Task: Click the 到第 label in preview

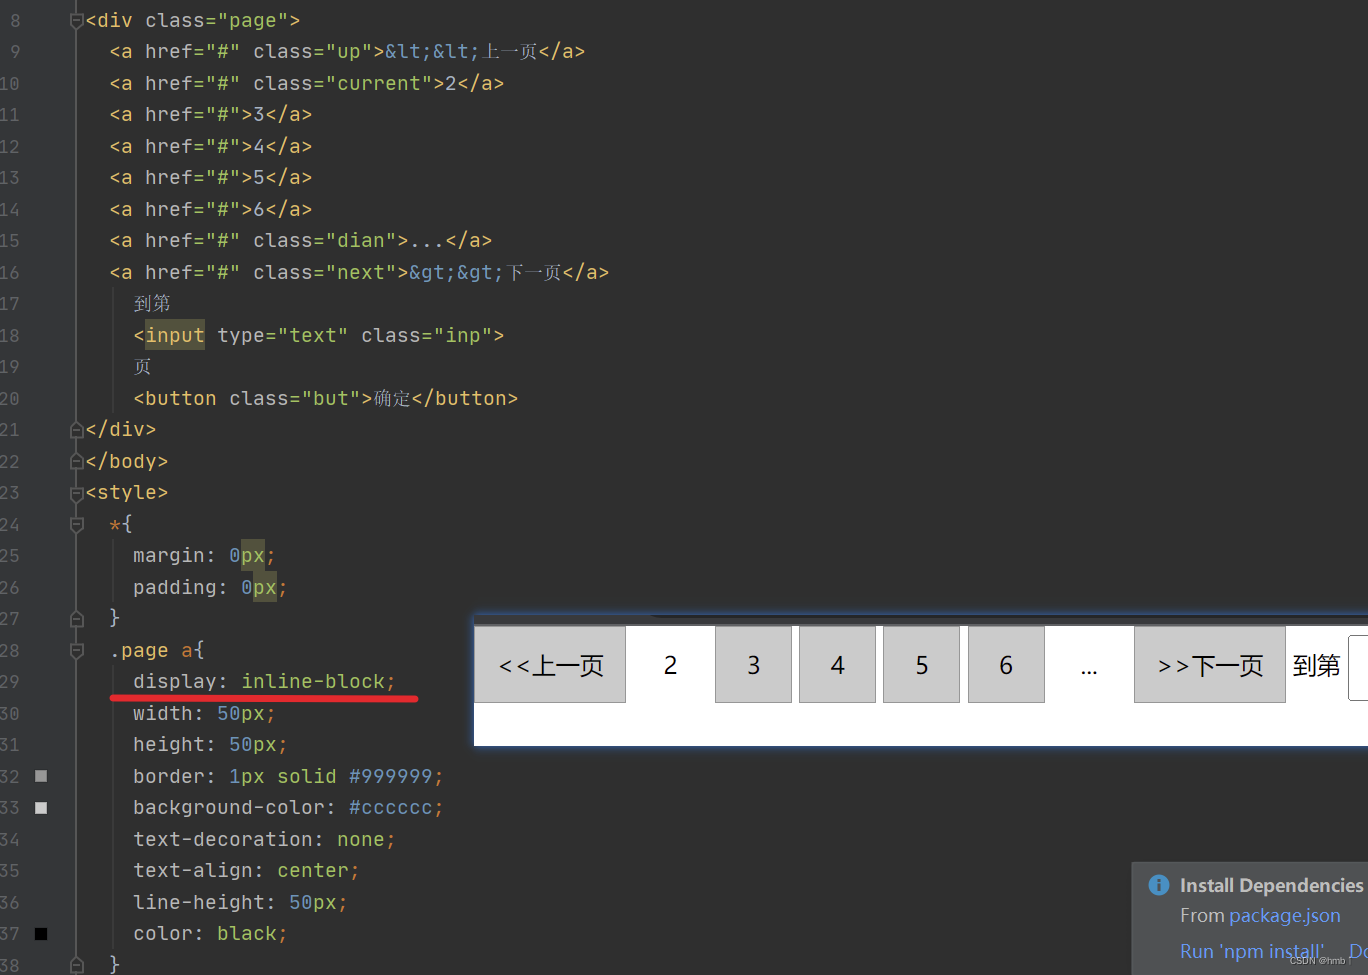Action: pos(1316,666)
